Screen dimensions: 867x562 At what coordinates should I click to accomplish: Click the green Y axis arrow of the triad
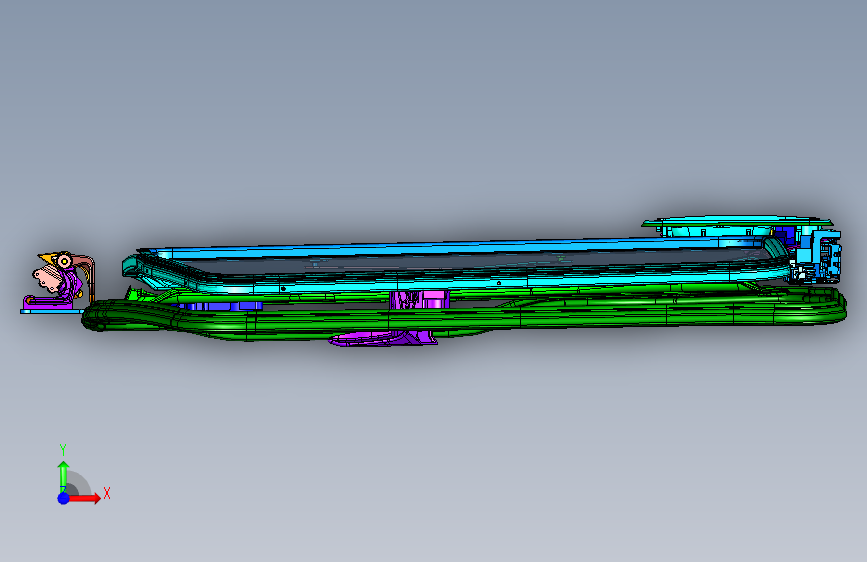tap(63, 476)
